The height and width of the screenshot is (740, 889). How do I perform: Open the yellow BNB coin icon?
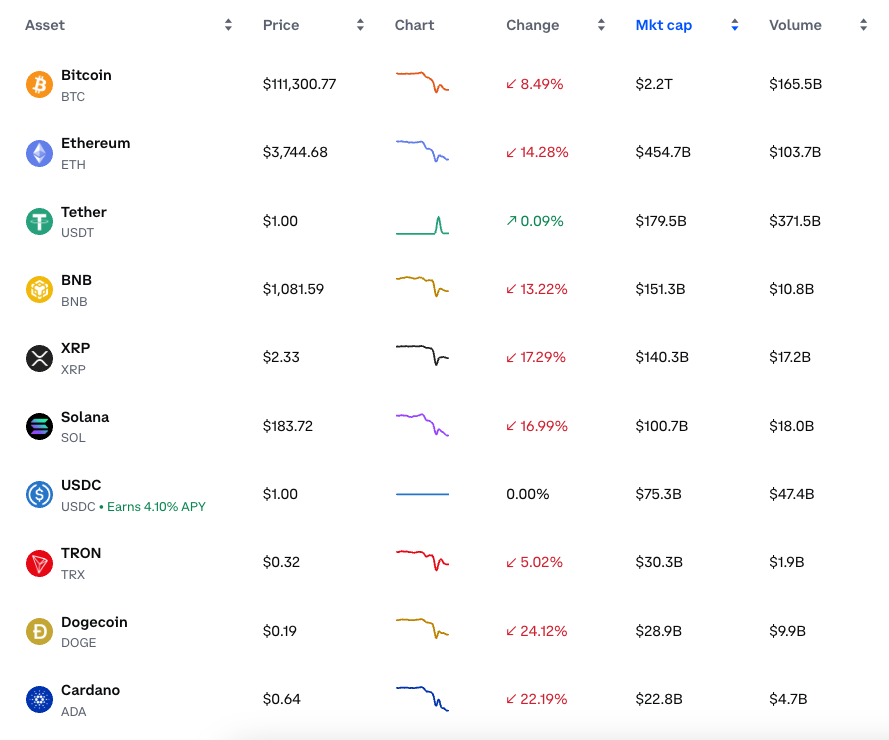pyautogui.click(x=40, y=290)
